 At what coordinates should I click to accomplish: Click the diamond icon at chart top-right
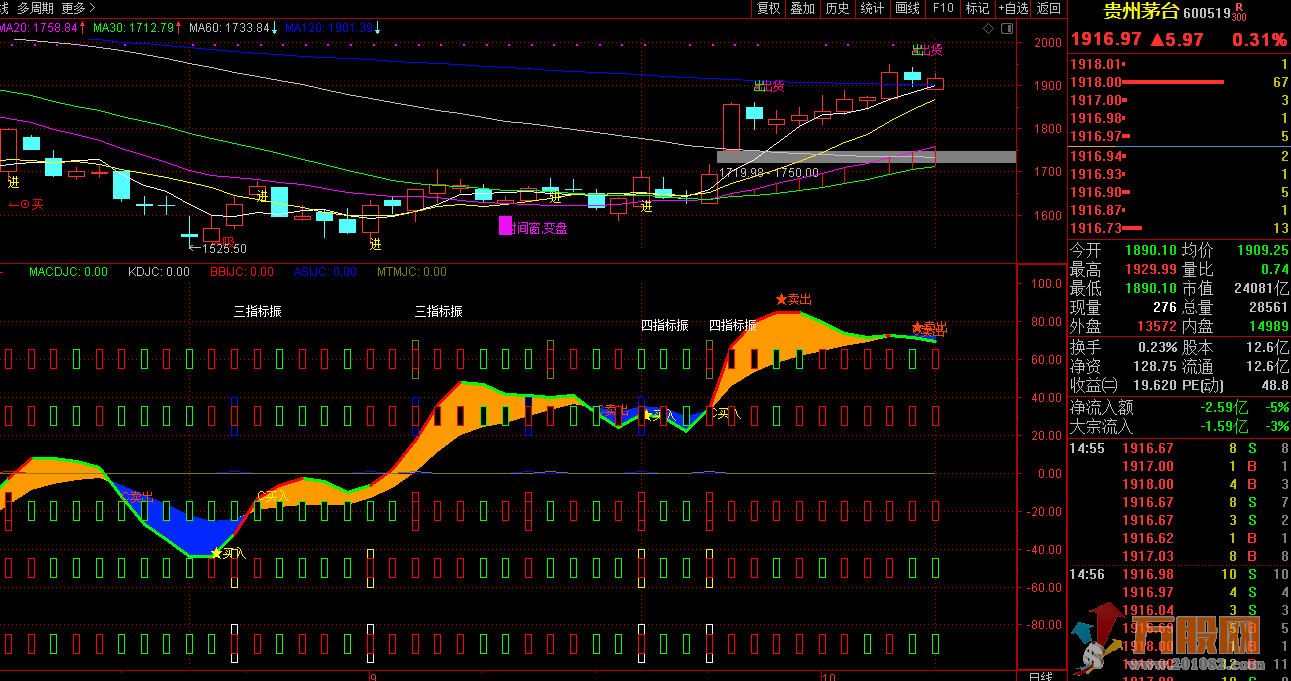[989, 29]
